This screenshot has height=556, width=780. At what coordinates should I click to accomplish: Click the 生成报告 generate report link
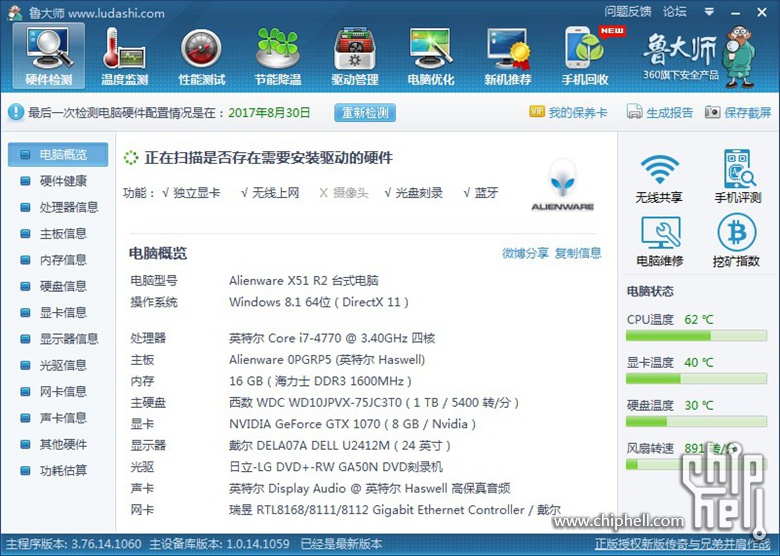tap(660, 113)
